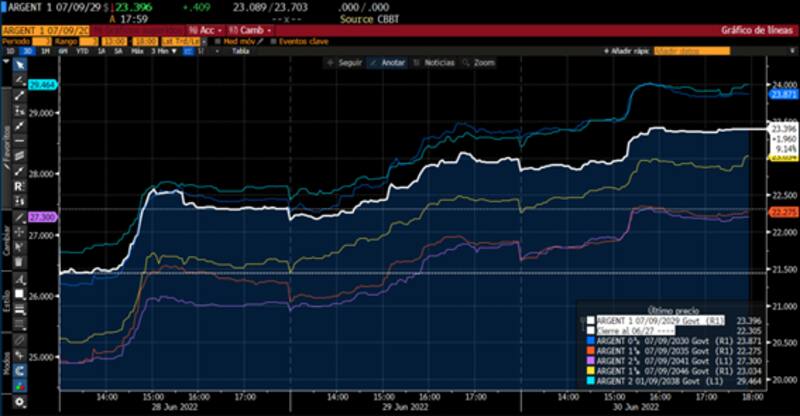This screenshot has width=800, height=416.
Task: Activate the Anotar pencil tool
Action: (x=389, y=62)
